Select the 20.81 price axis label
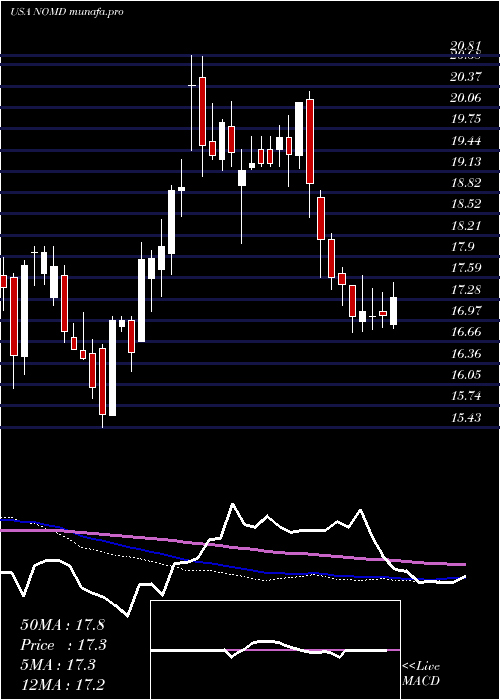 click(x=466, y=46)
